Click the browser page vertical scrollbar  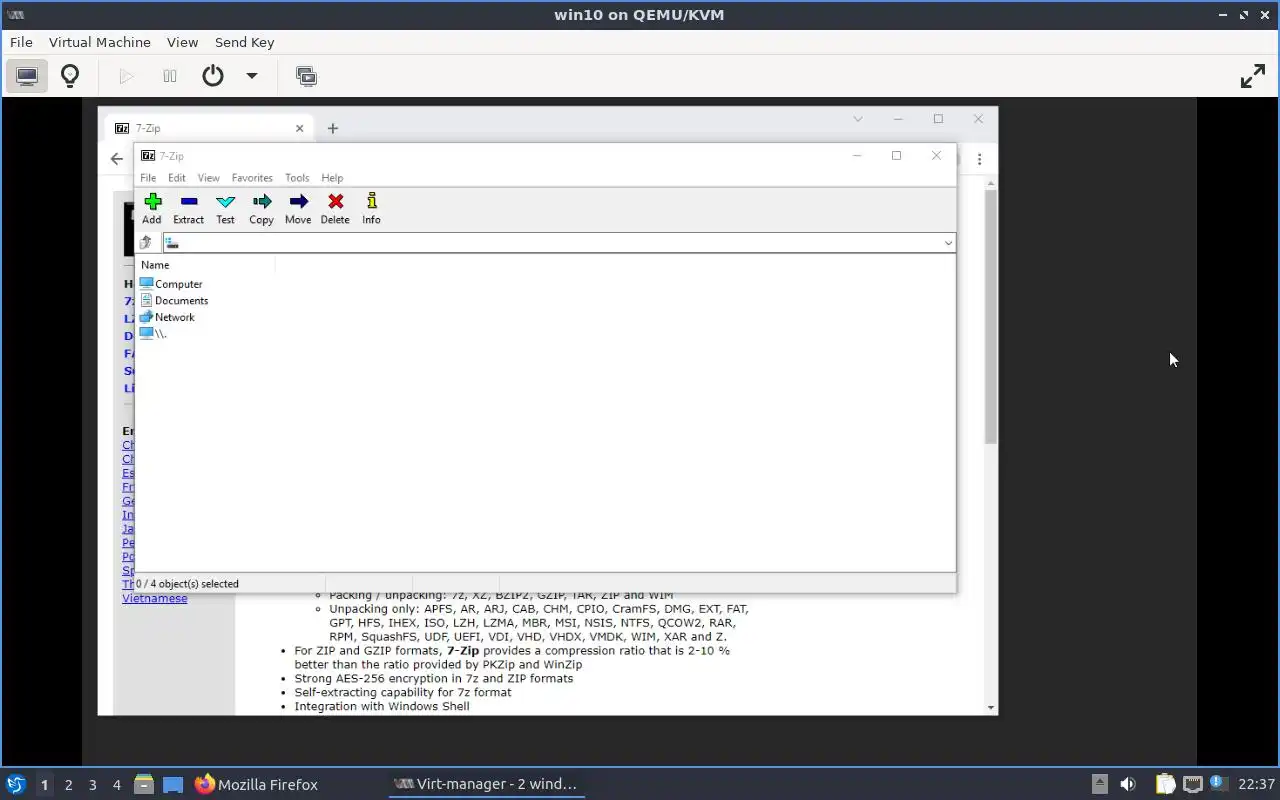pos(991,315)
